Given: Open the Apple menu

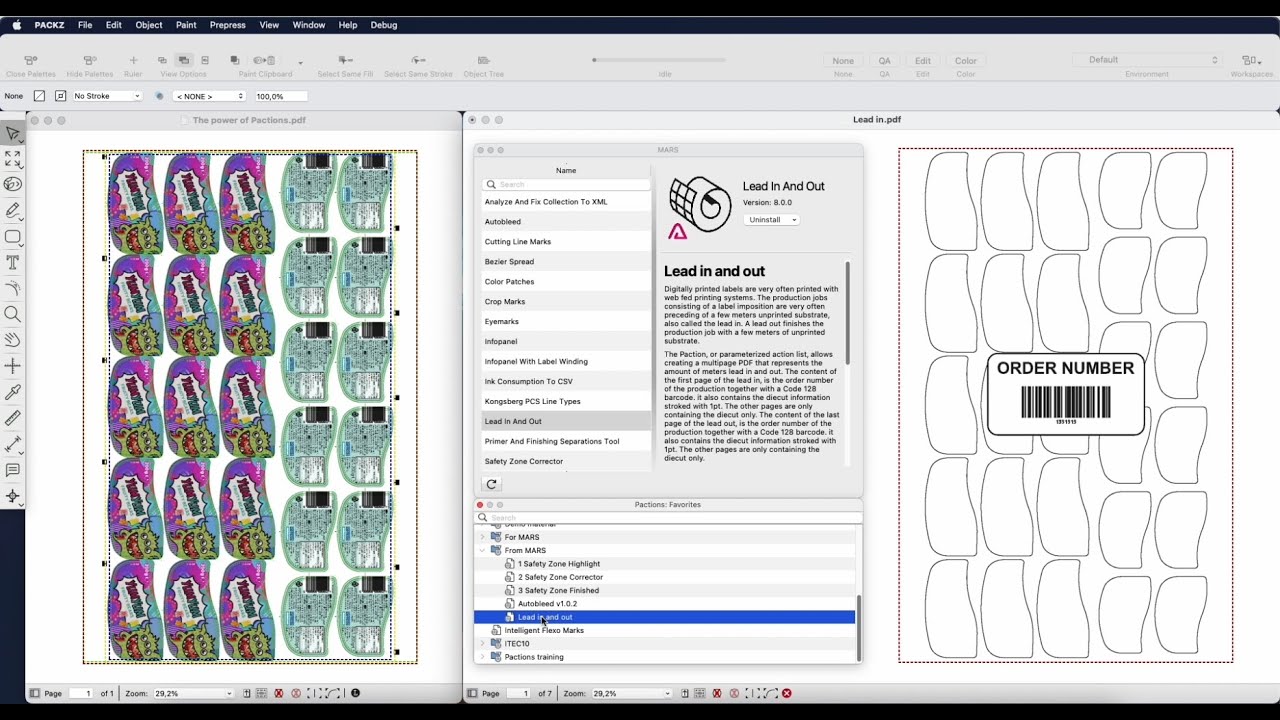Looking at the screenshot, I should point(16,25).
